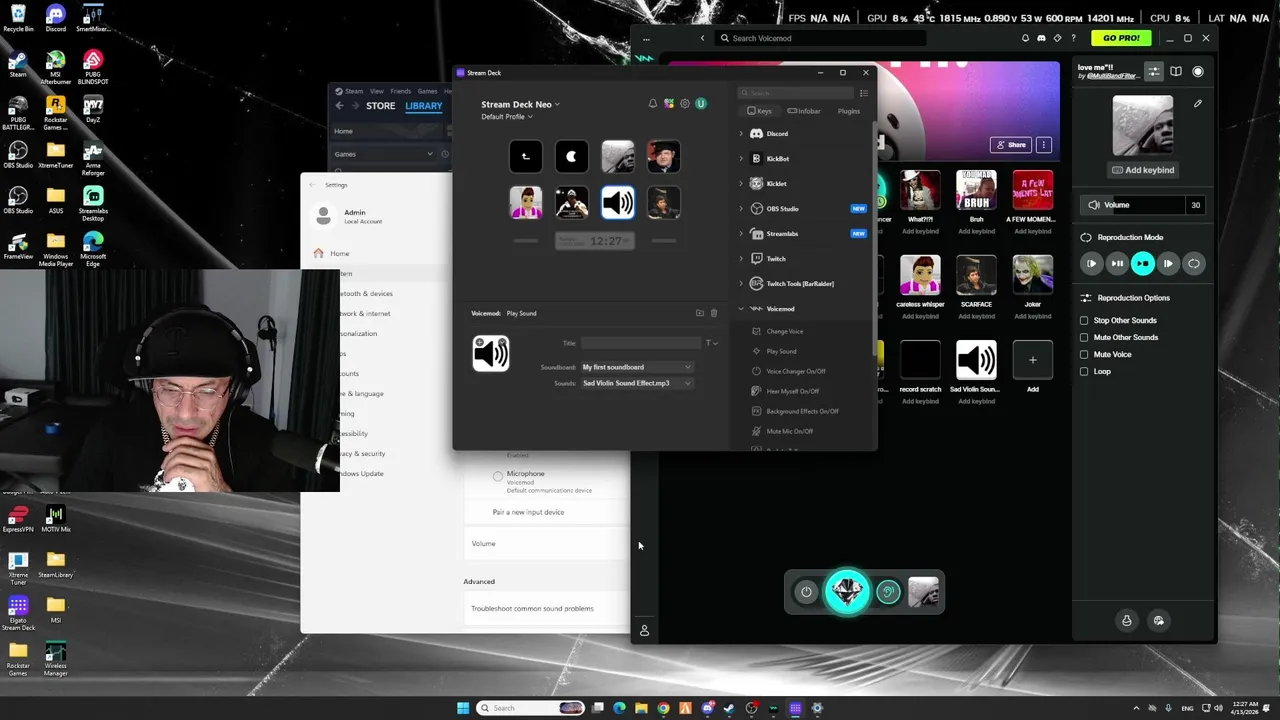Click the diamond voice icon in Voicemod bar
This screenshot has width=1280, height=720.
tap(847, 592)
